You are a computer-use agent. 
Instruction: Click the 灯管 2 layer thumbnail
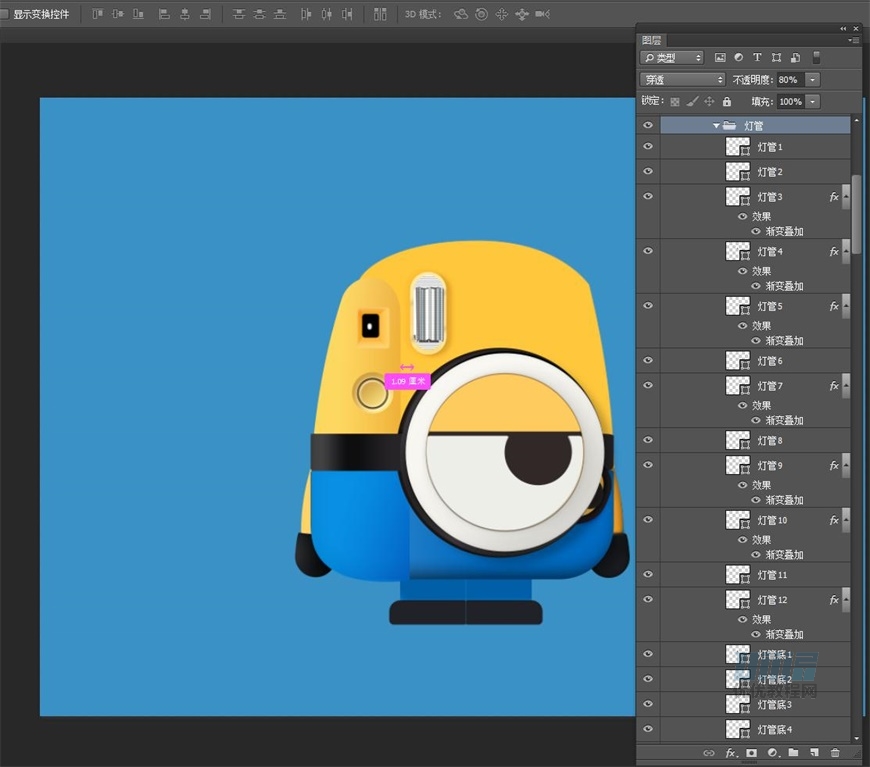click(x=737, y=172)
